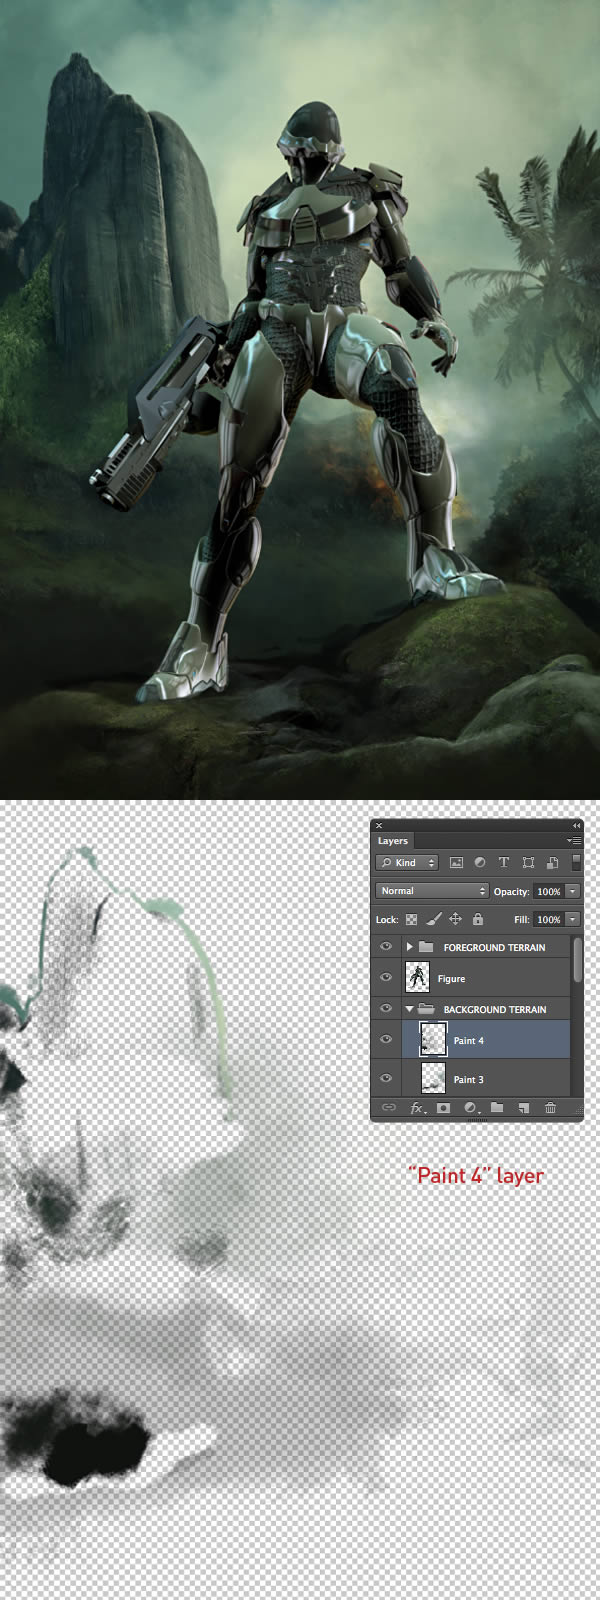This screenshot has height=1600, width=600.
Task: Click the BACKGROUND TERRAIN folder icon
Action: [x=427, y=1009]
